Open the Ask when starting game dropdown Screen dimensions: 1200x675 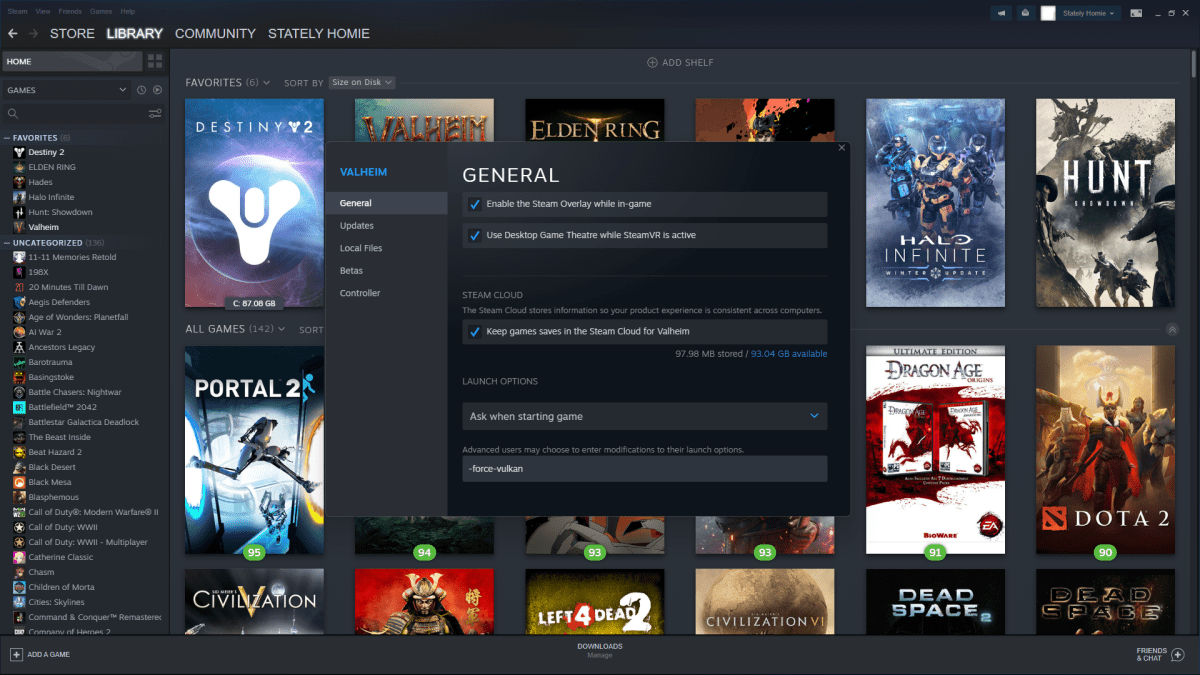pos(644,416)
